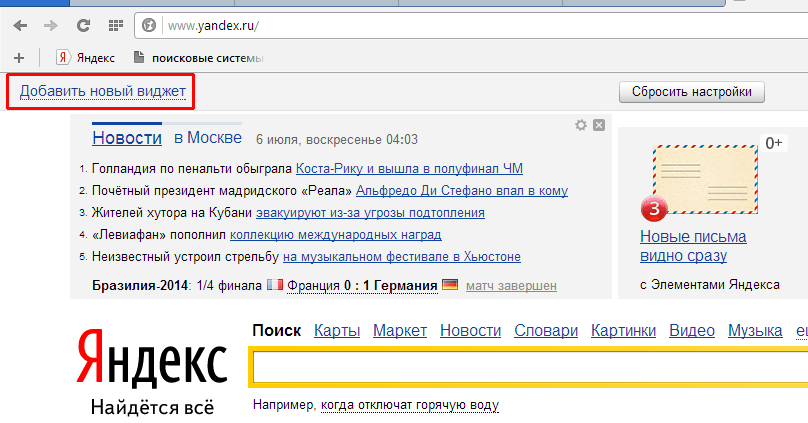
Task: Select the Новости tab in the widget
Action: pyautogui.click(x=127, y=138)
